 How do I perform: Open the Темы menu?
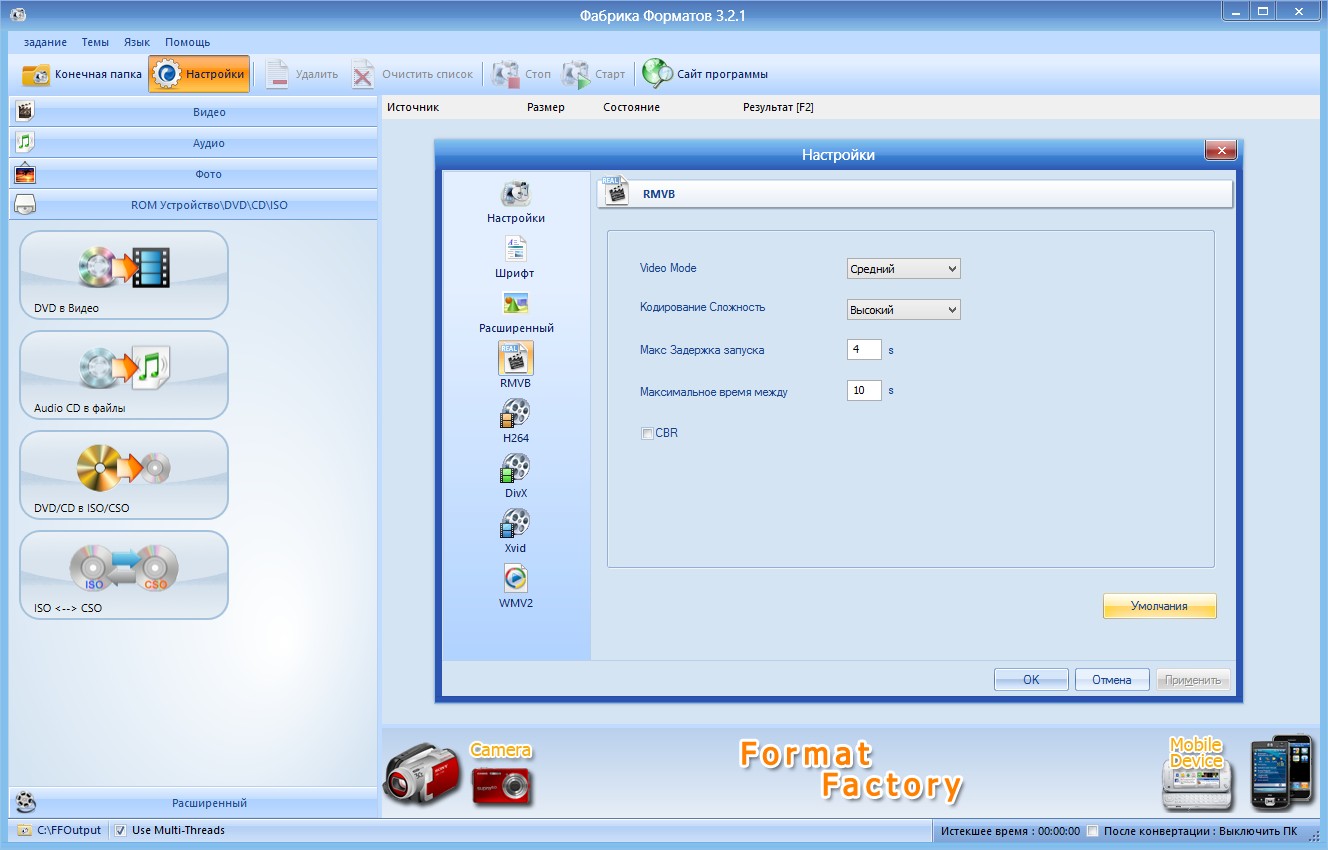(x=95, y=42)
